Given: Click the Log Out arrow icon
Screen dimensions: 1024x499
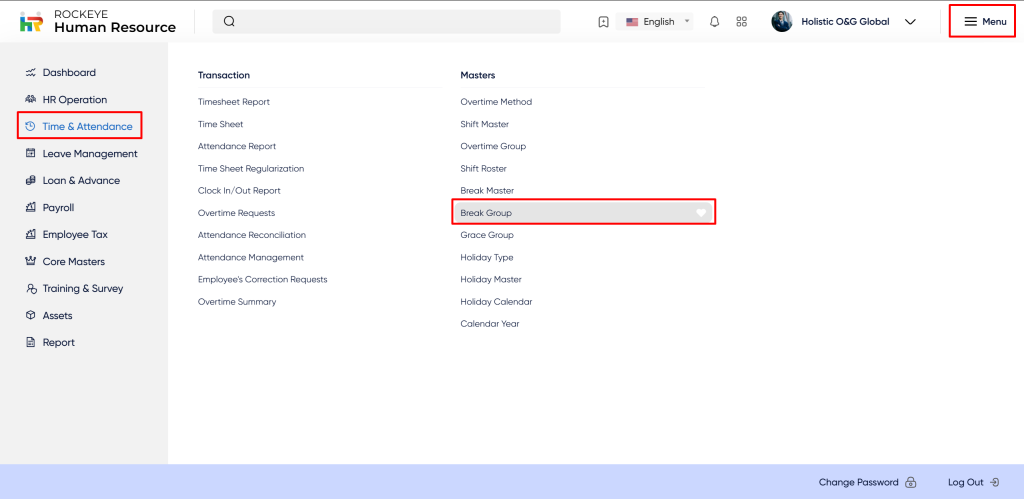Looking at the screenshot, I should pyautogui.click(x=994, y=482).
